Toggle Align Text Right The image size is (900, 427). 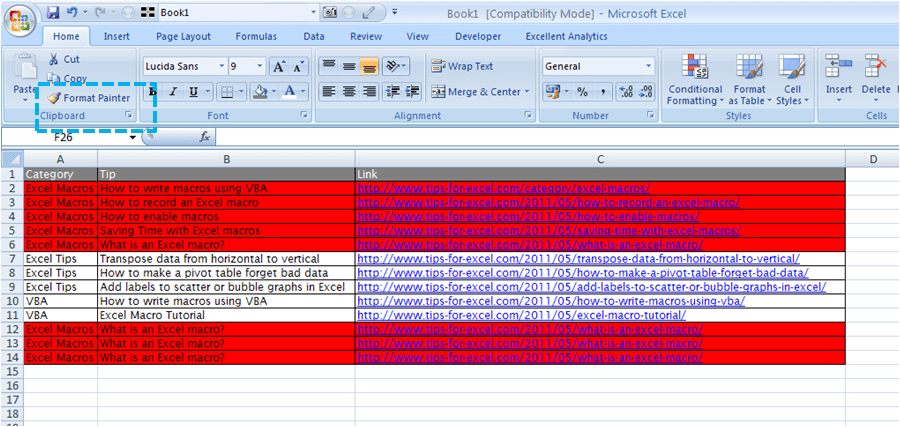(x=368, y=91)
